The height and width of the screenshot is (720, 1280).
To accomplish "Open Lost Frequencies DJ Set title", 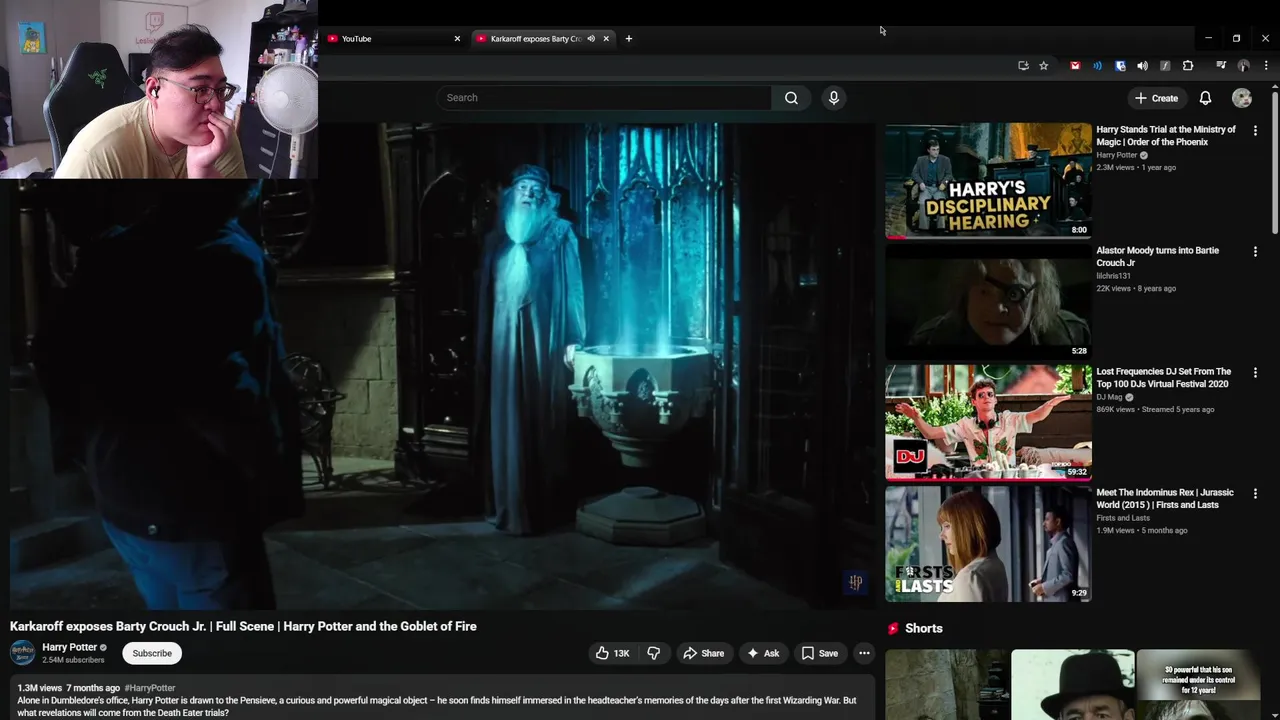I will coord(1164,378).
